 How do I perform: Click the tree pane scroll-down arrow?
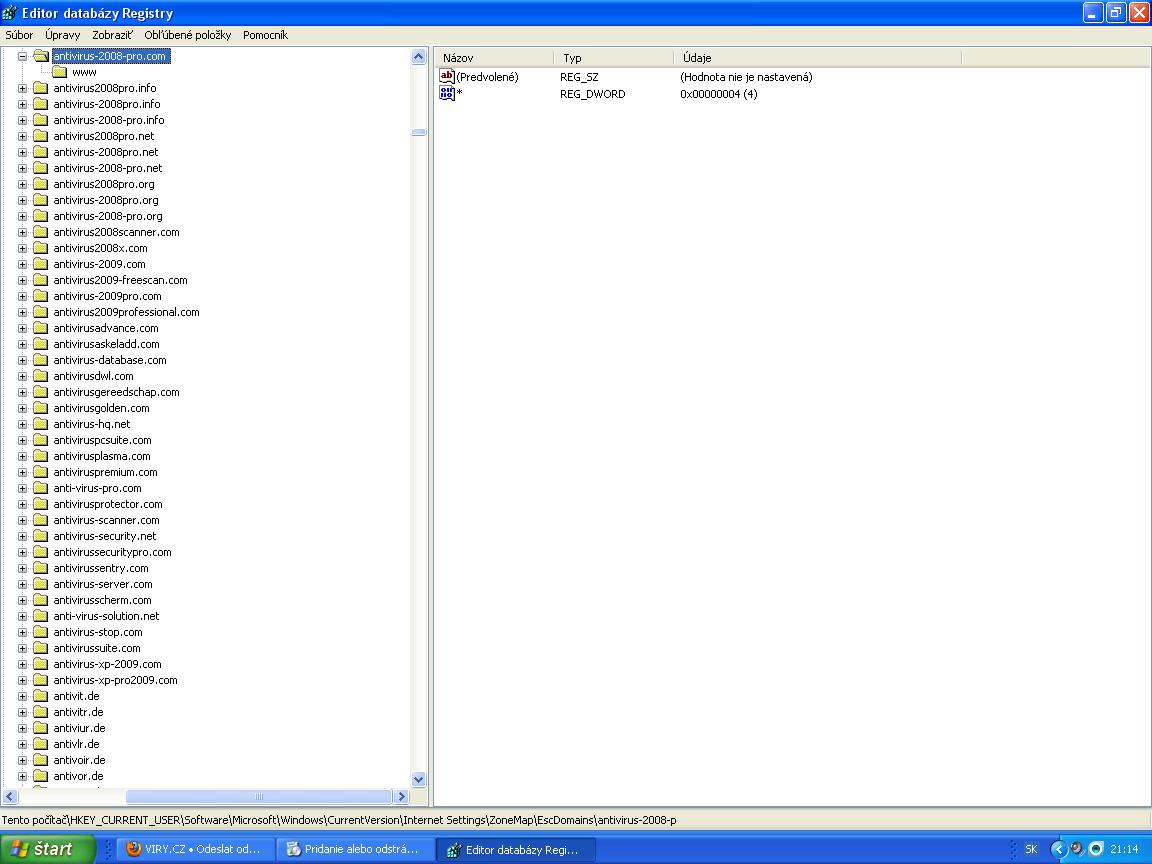418,779
